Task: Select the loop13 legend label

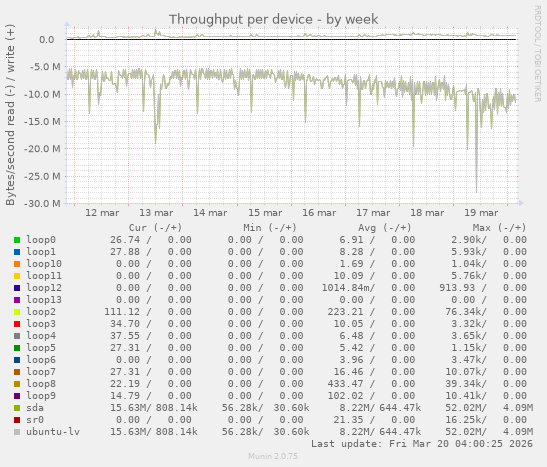Action: [x=44, y=300]
